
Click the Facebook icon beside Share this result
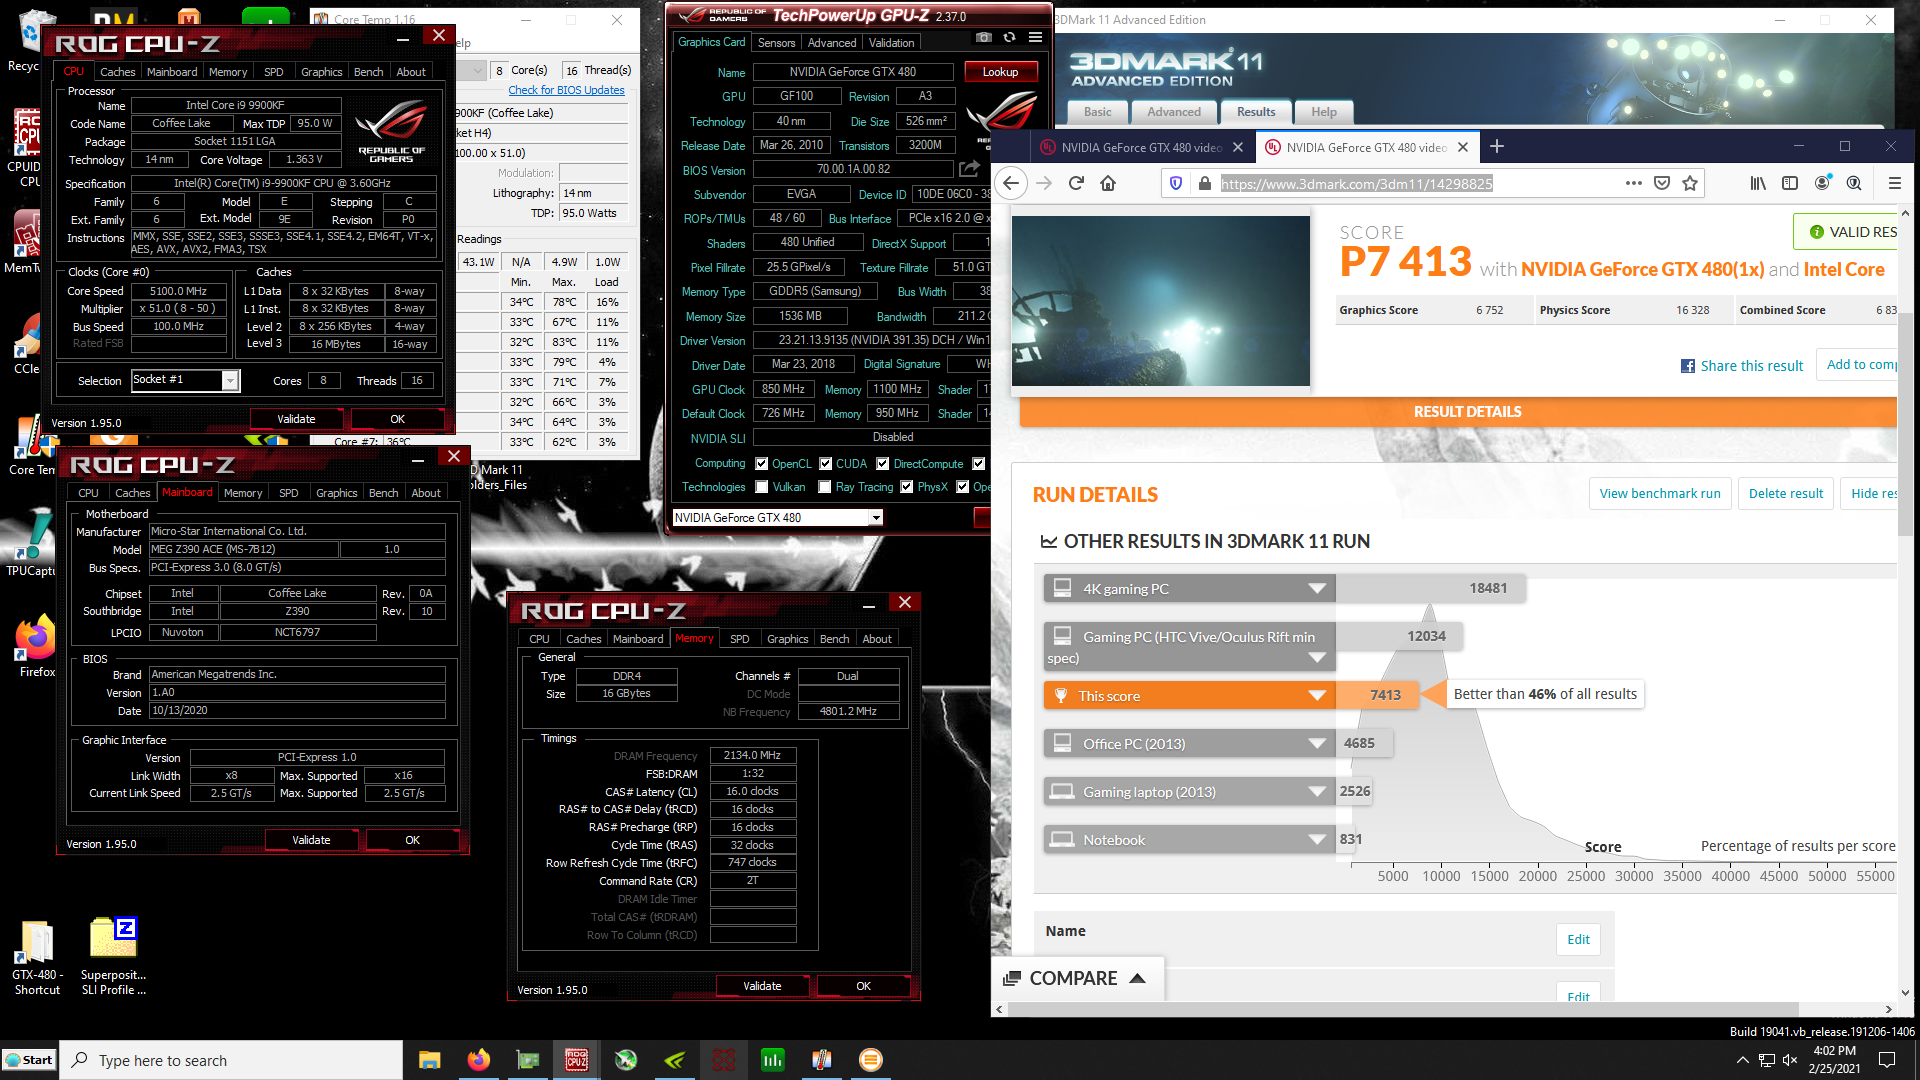coord(1688,366)
